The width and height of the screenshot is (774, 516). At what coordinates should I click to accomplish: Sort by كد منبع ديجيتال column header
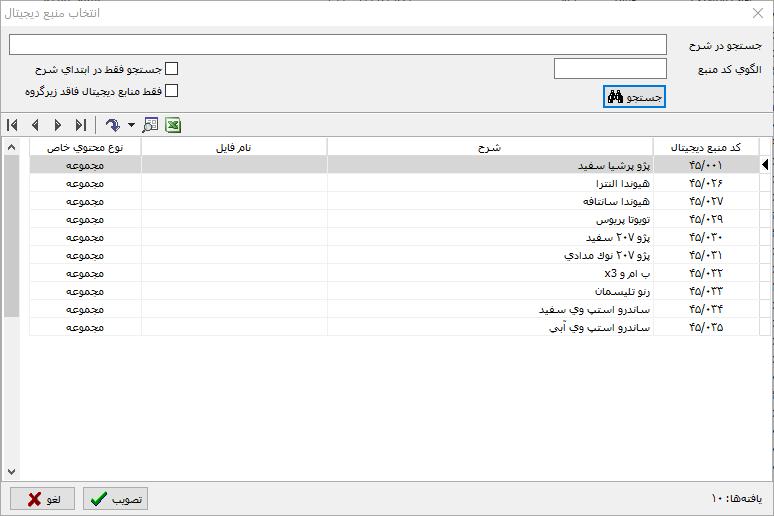click(x=706, y=147)
